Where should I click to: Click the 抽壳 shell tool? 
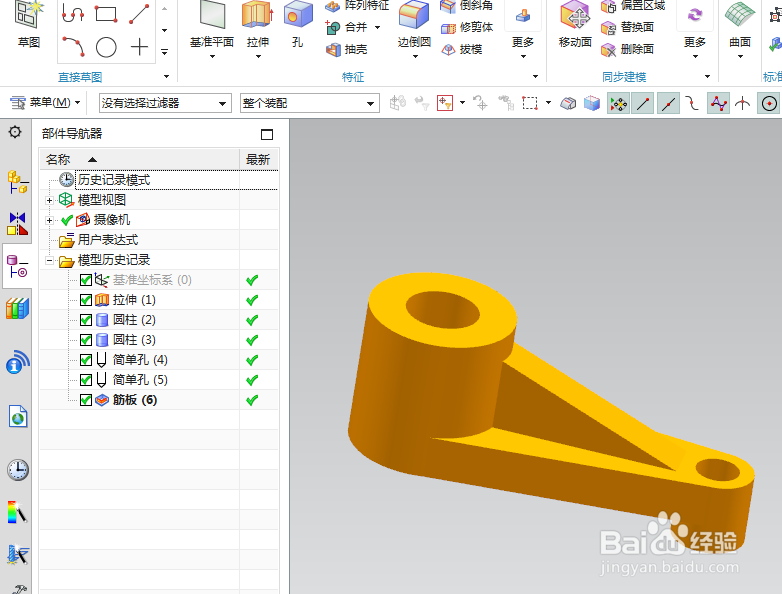(x=347, y=49)
